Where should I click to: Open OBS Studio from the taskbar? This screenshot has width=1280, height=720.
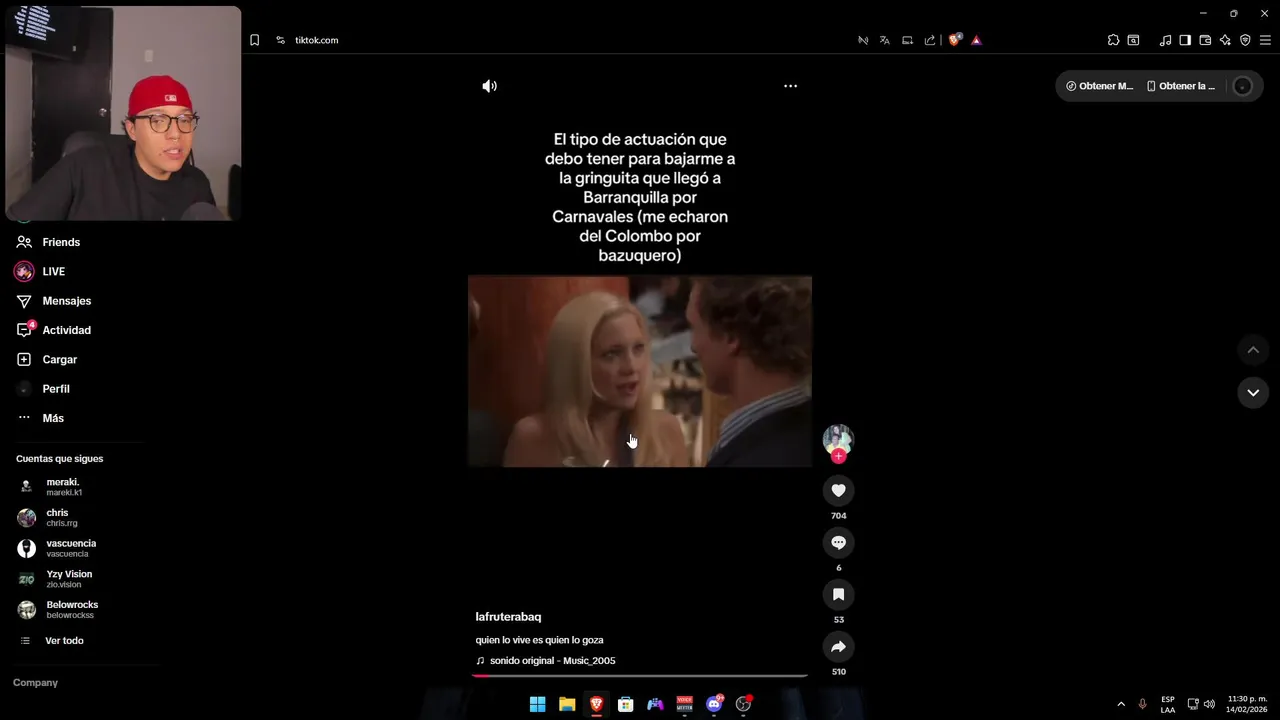click(743, 704)
